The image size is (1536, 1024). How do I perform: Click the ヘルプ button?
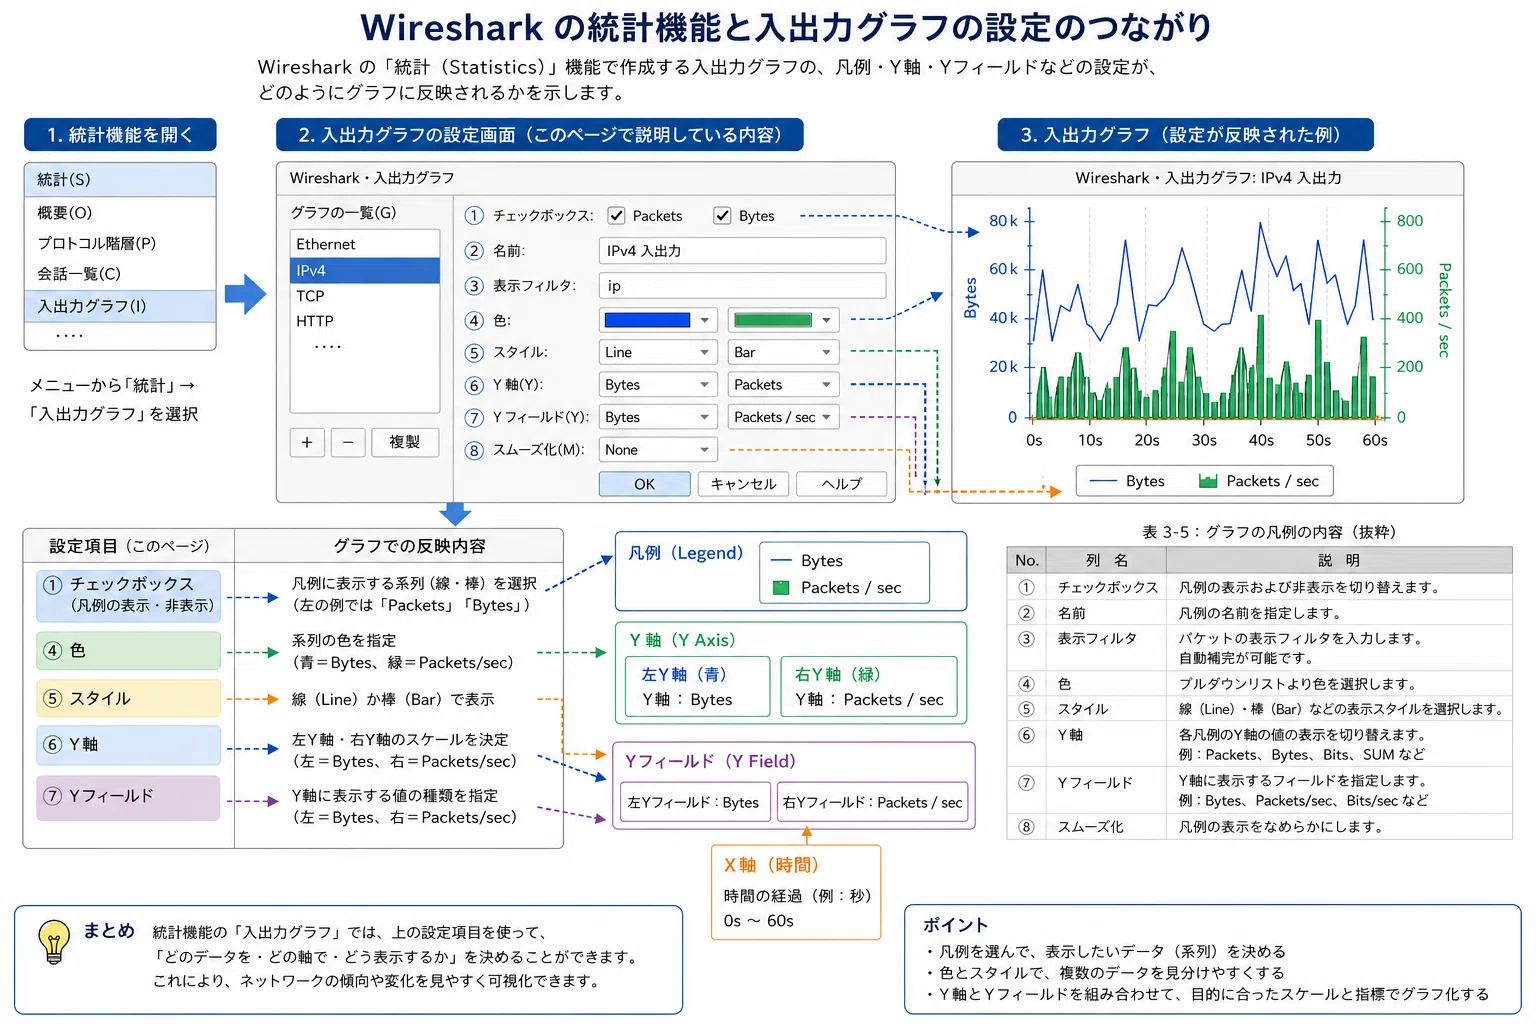(x=842, y=484)
